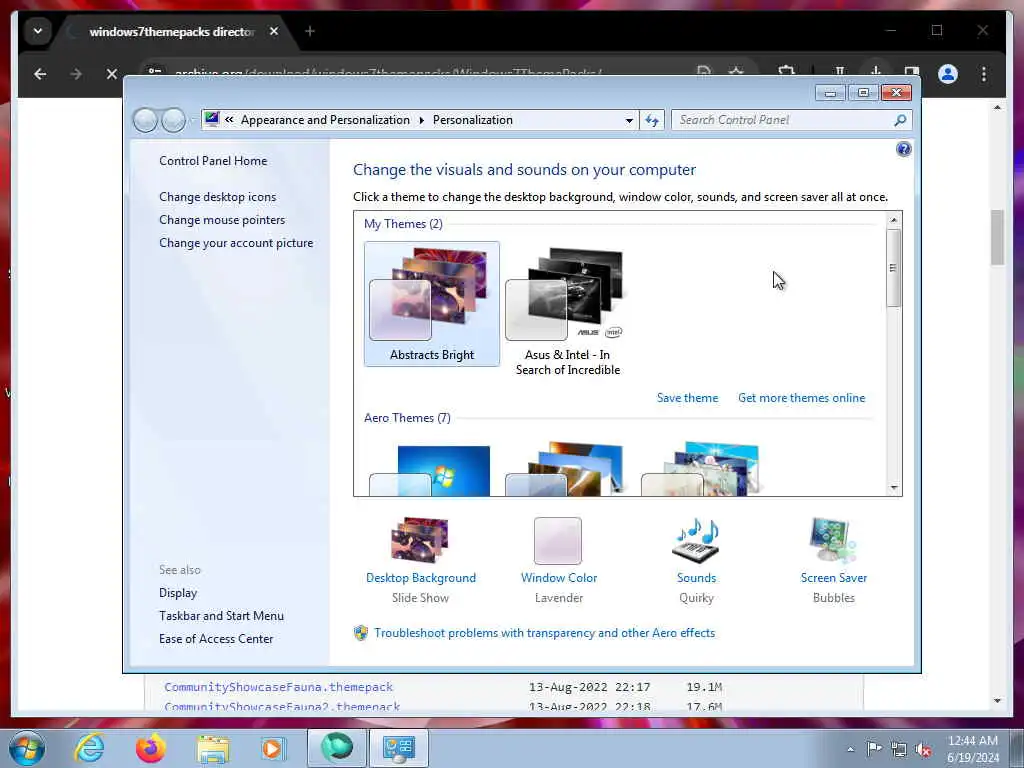Open browser side panel icon
The image size is (1024, 768).
[912, 71]
